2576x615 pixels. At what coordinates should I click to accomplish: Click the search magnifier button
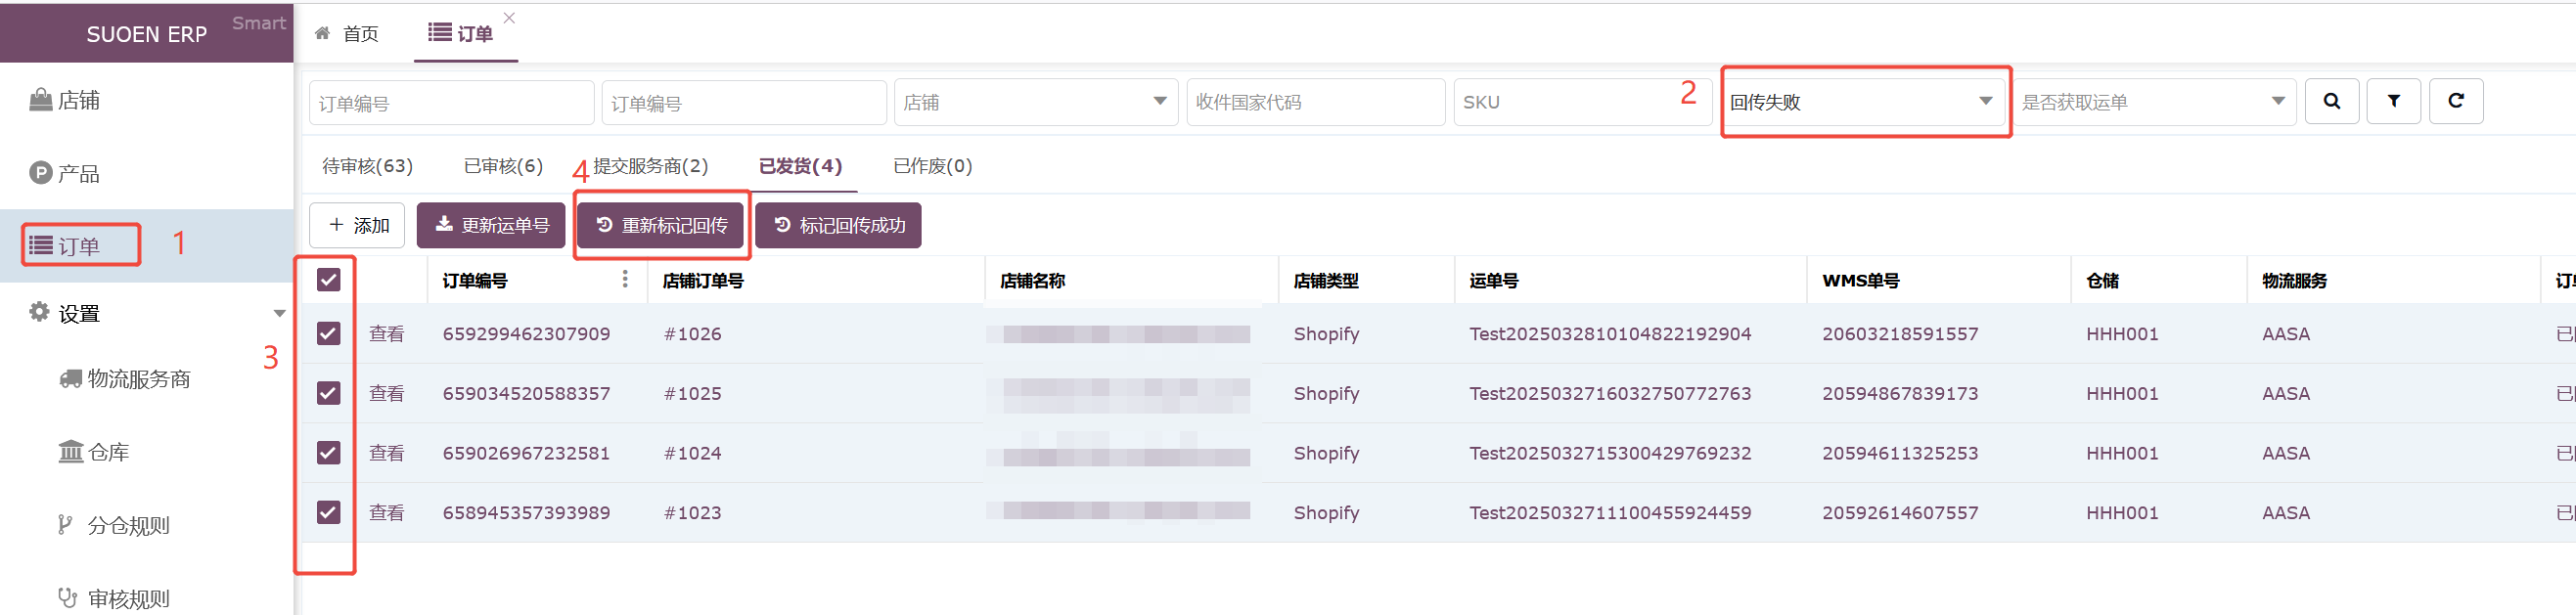pyautogui.click(x=2331, y=101)
